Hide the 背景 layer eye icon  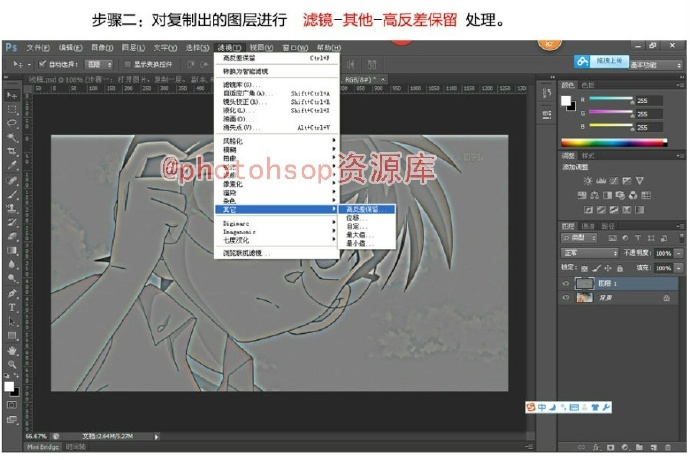[x=565, y=298]
